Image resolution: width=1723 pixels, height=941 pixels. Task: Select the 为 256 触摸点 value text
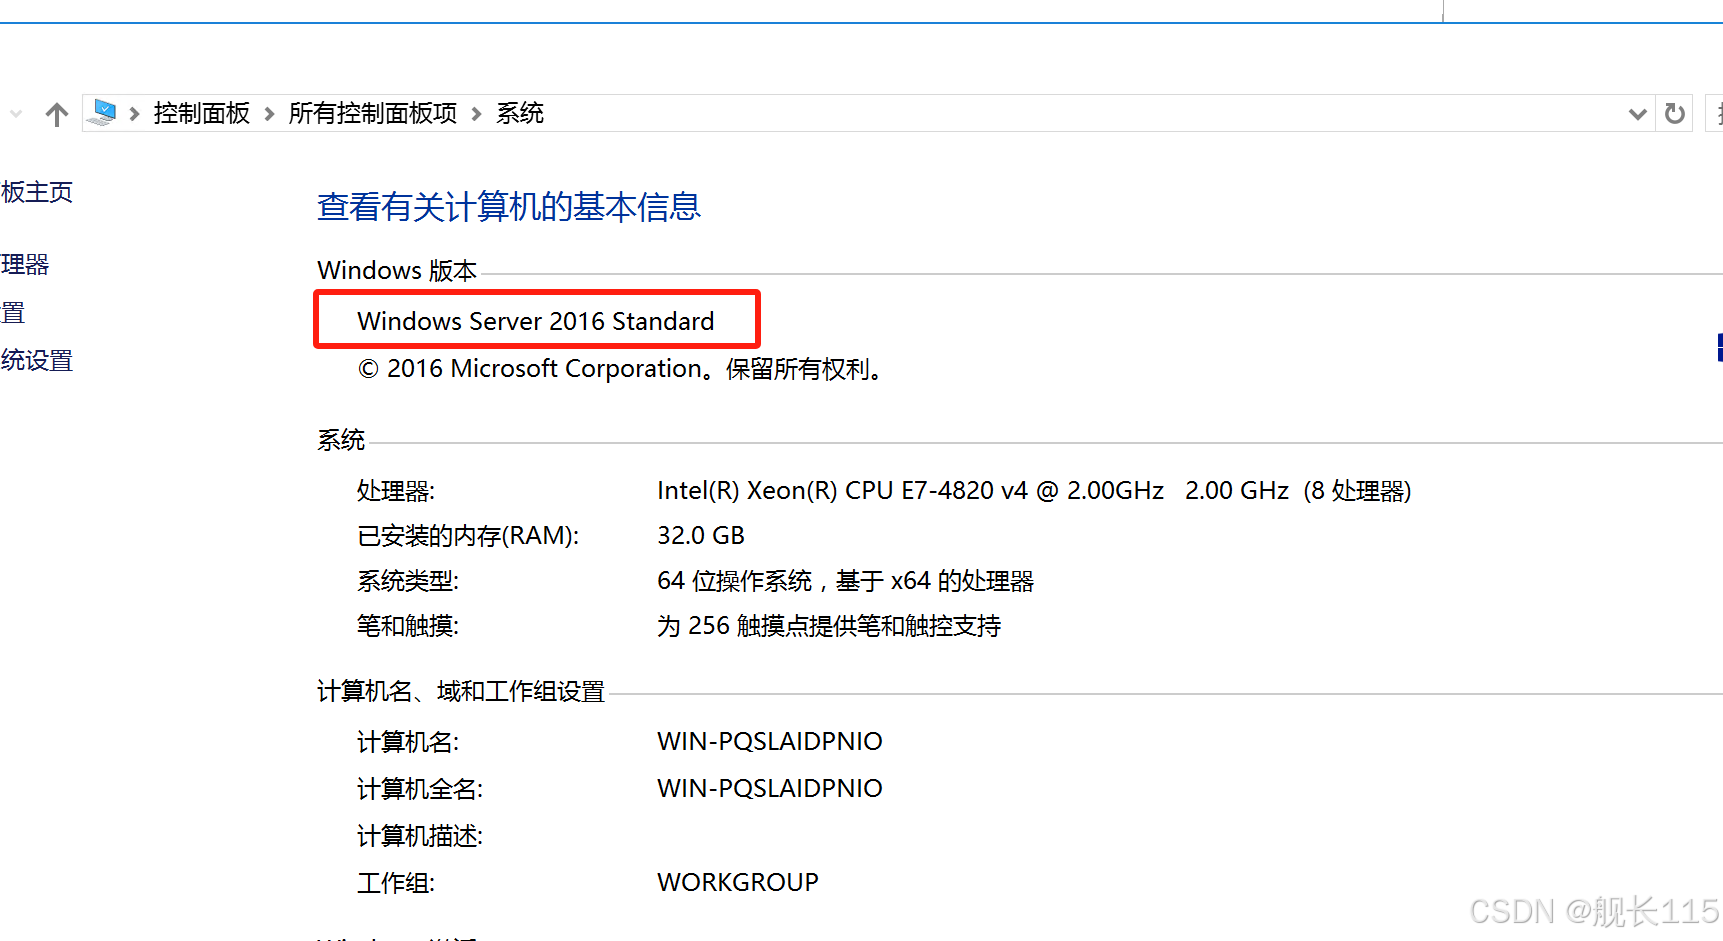click(829, 626)
